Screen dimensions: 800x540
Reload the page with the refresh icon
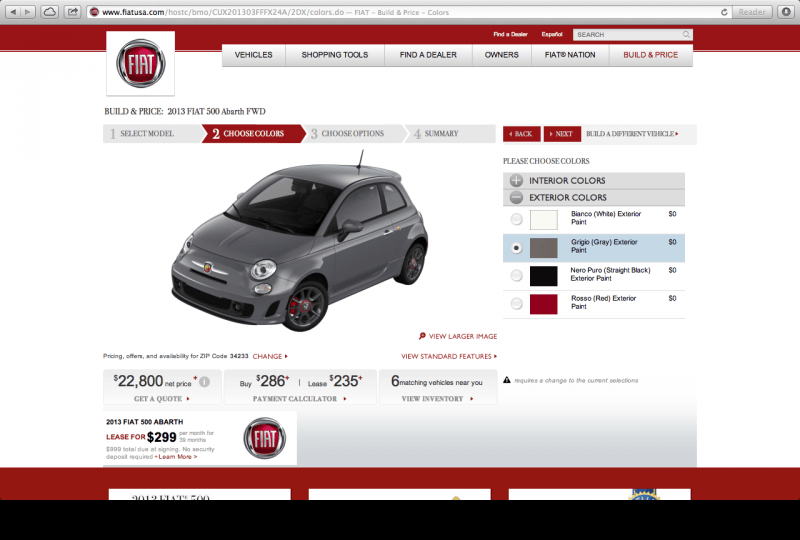point(724,12)
